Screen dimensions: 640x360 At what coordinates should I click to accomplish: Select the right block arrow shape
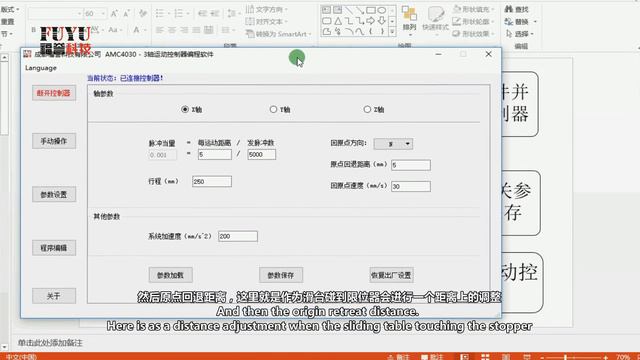(x=371, y=21)
